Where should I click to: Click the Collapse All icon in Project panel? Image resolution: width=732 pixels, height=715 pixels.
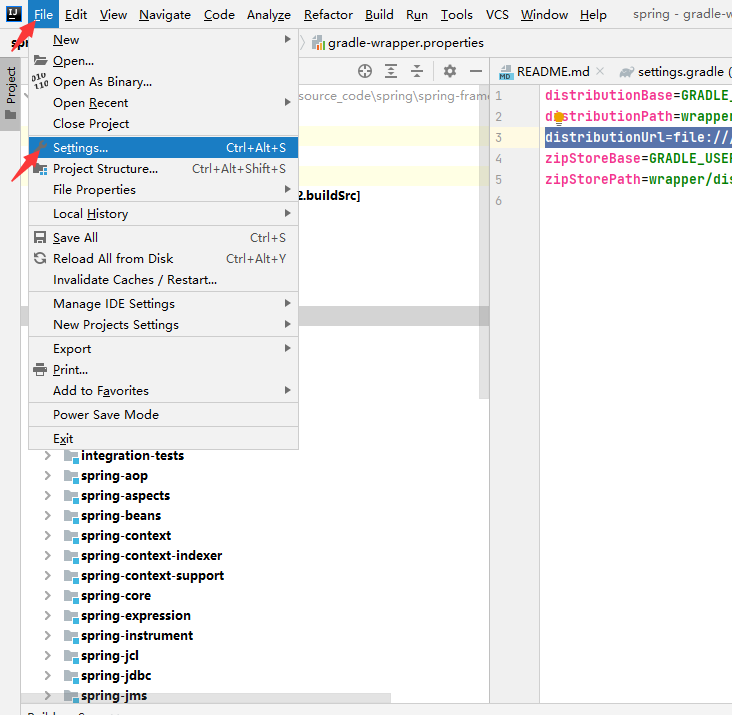[x=417, y=71]
